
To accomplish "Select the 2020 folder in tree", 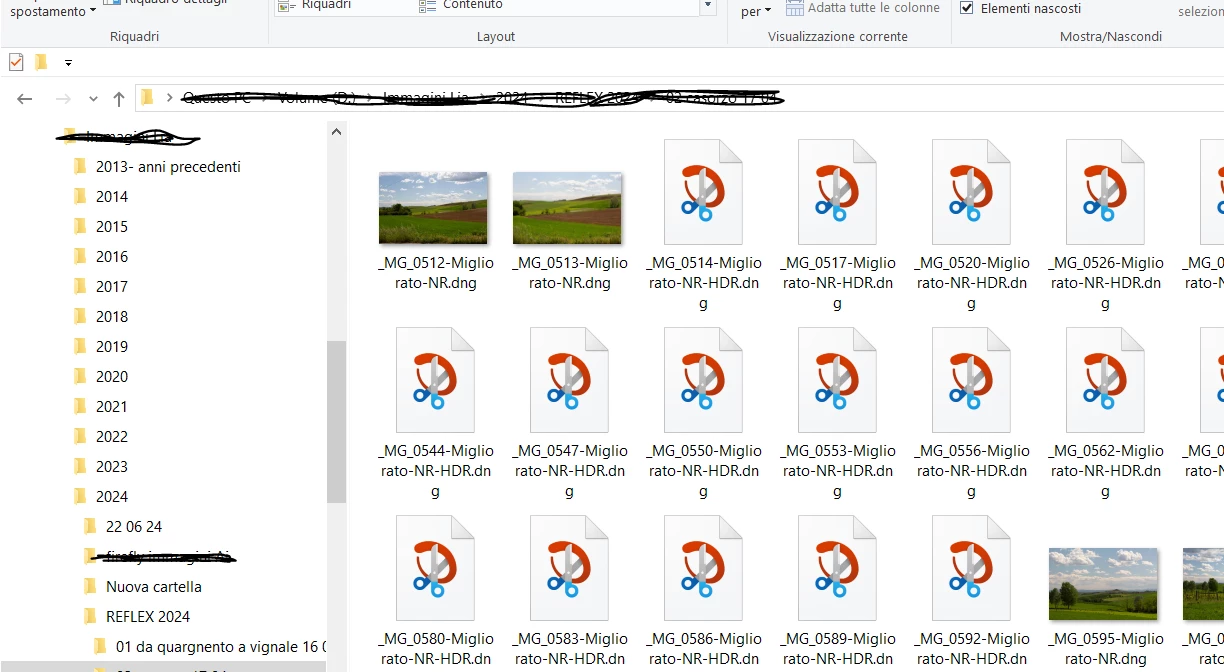I will point(112,377).
